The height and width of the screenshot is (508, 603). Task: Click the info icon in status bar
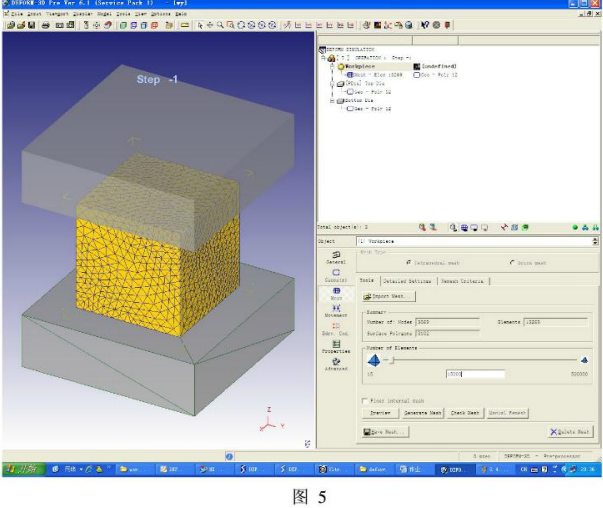pyautogui.click(x=229, y=456)
